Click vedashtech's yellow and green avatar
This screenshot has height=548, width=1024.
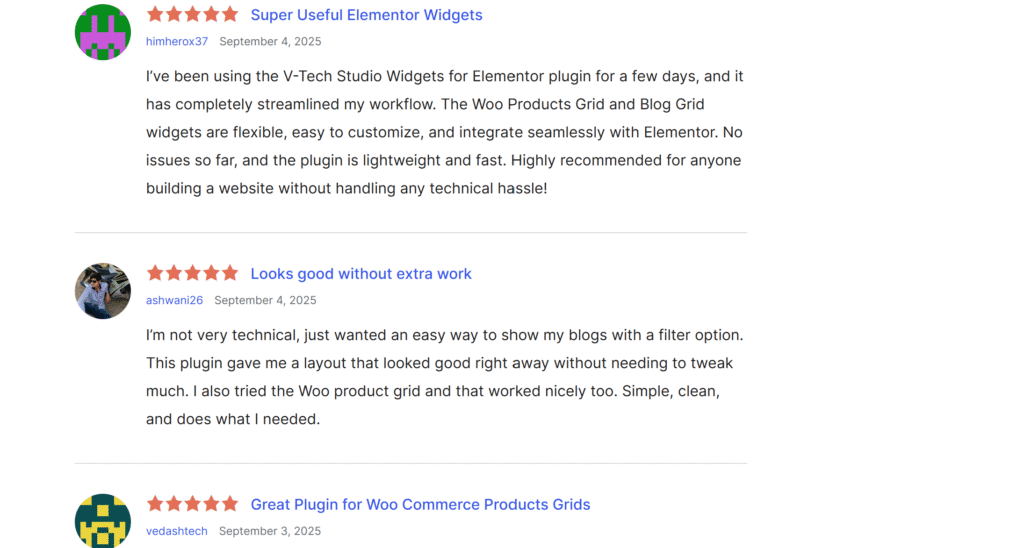pyautogui.click(x=103, y=521)
